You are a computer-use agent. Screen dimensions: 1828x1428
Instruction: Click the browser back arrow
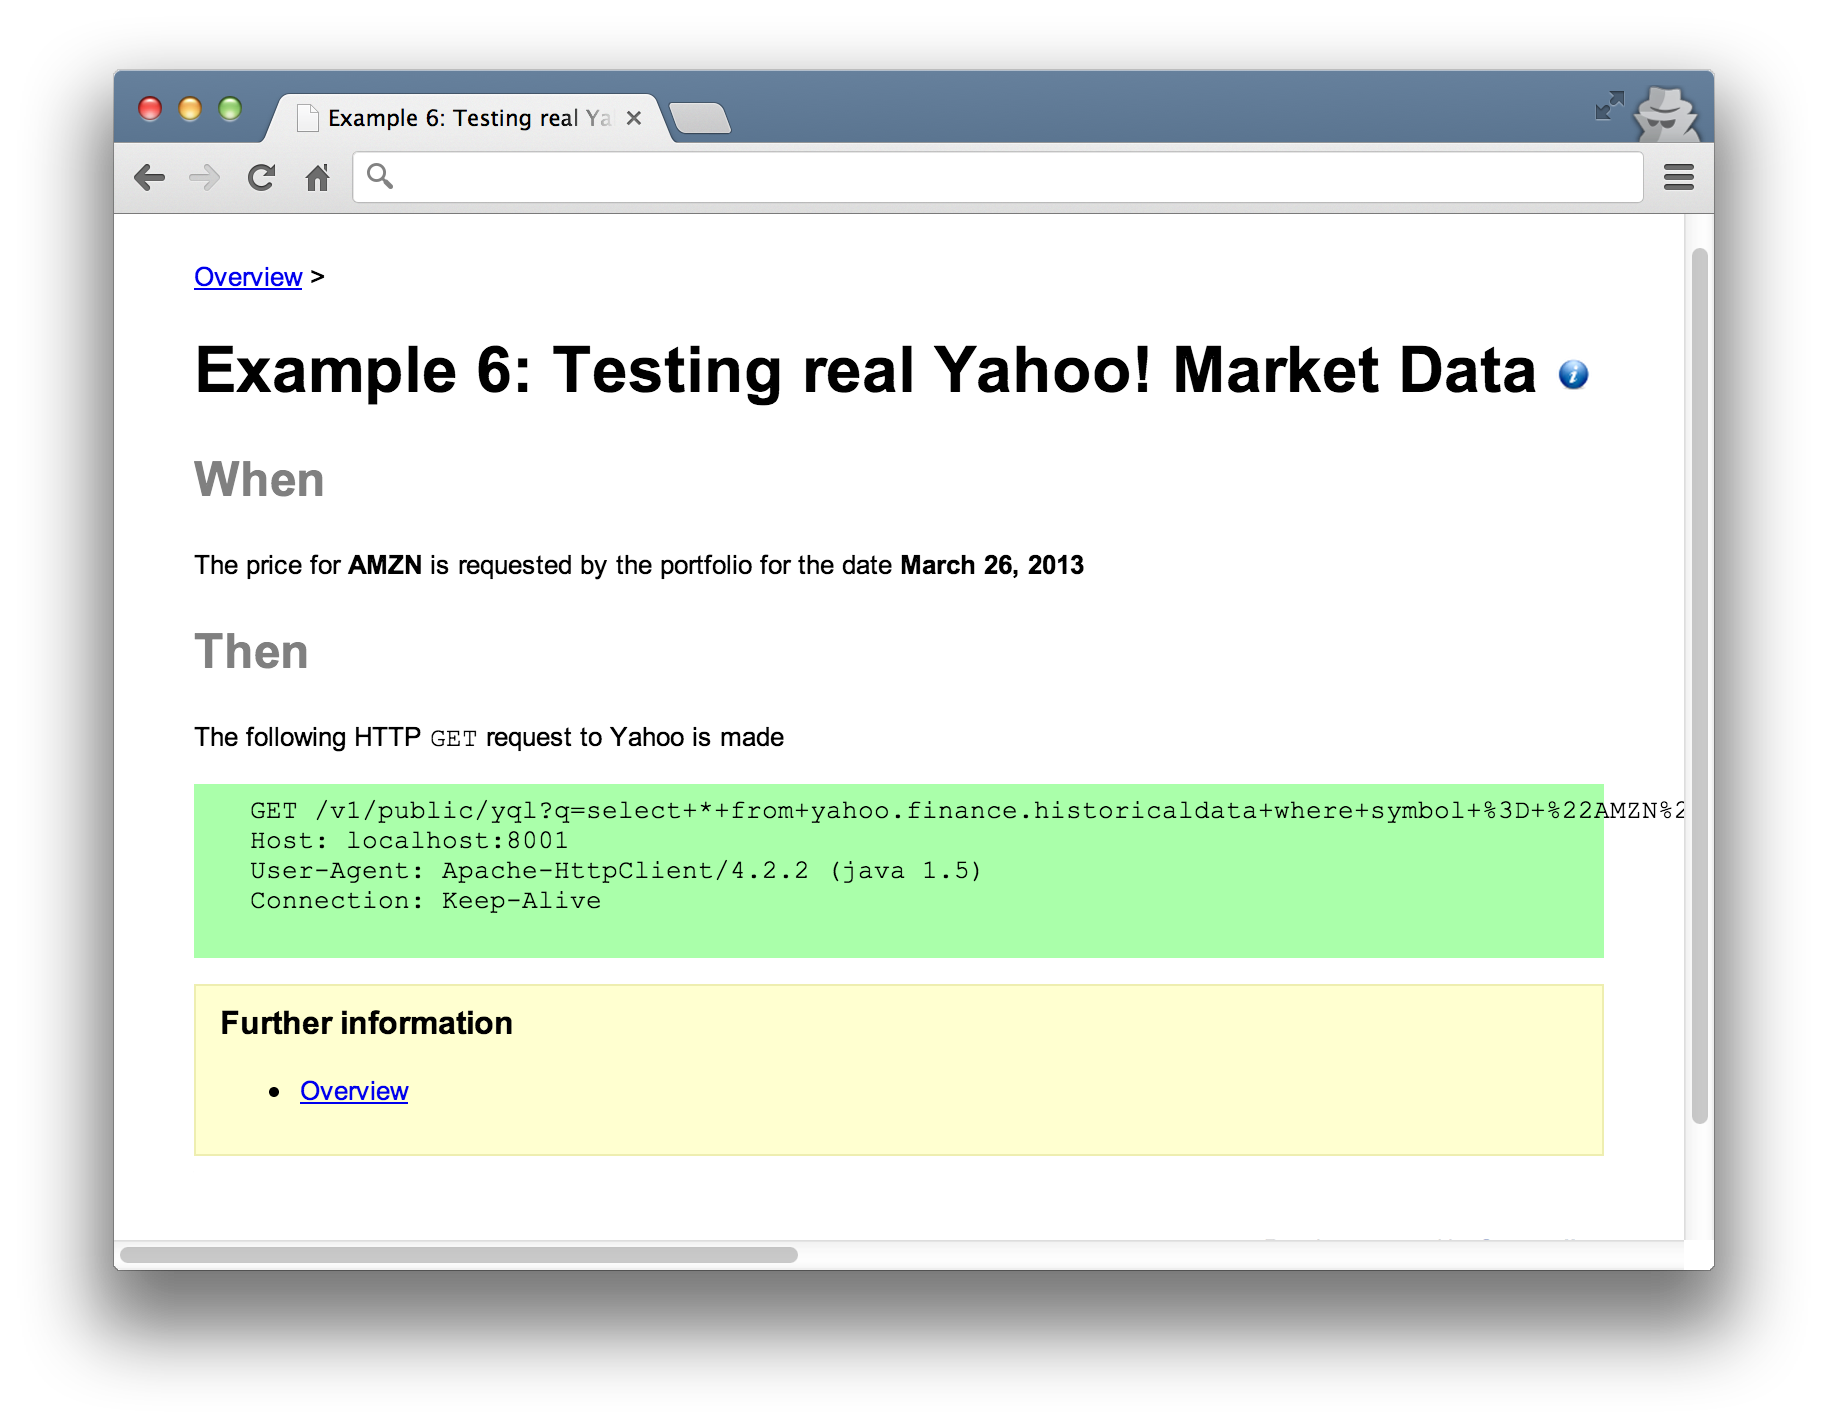(x=149, y=178)
